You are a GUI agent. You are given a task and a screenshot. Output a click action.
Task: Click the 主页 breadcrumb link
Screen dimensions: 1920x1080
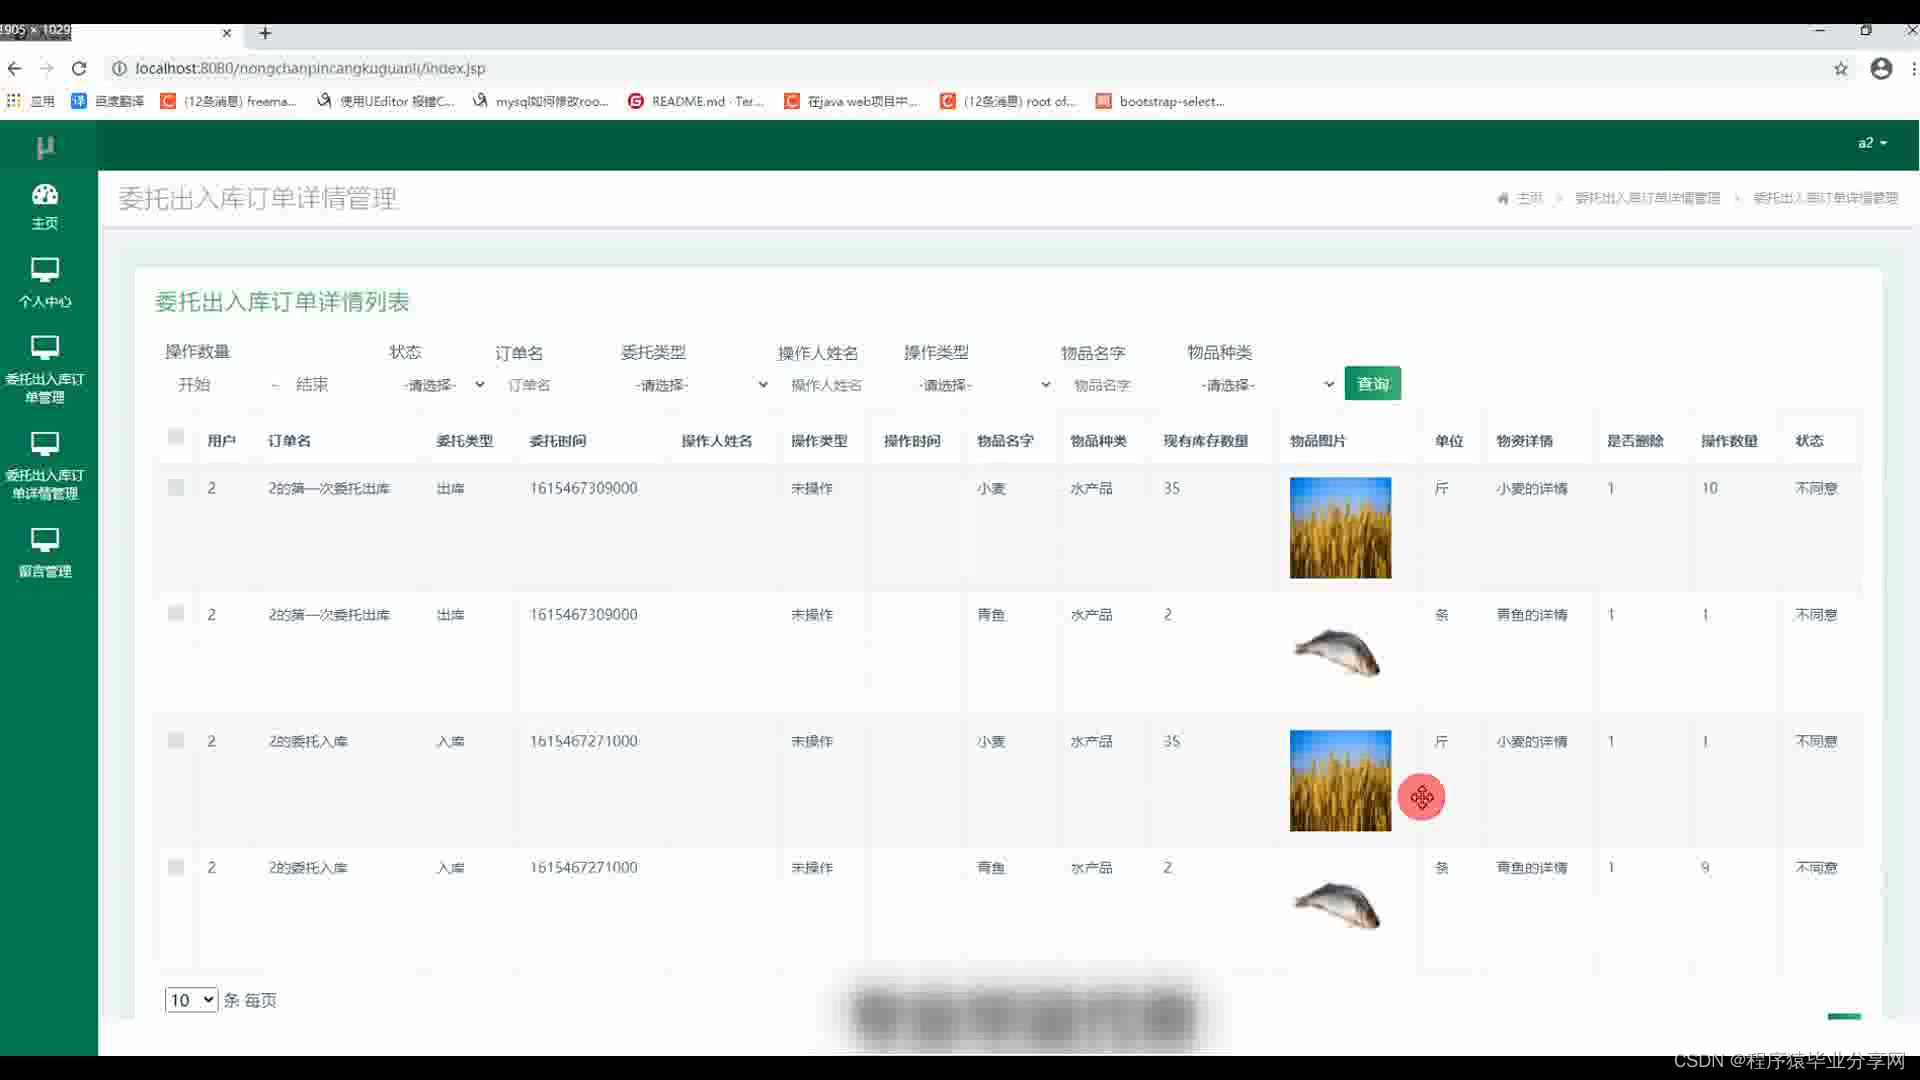click(1528, 198)
